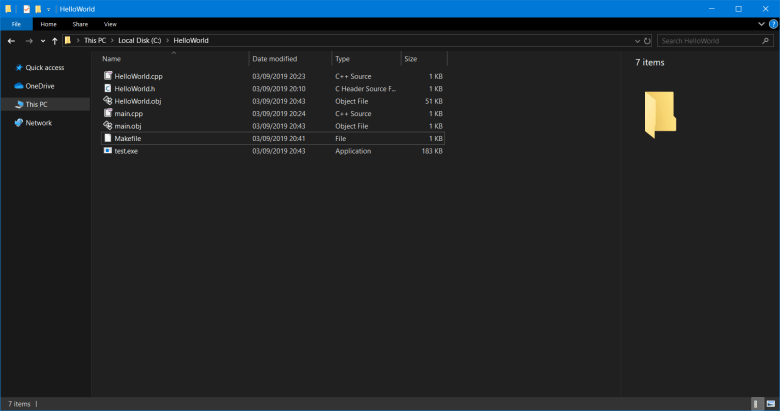This screenshot has height=411, width=780.
Task: Expand the address bar history dropdown
Action: point(637,41)
